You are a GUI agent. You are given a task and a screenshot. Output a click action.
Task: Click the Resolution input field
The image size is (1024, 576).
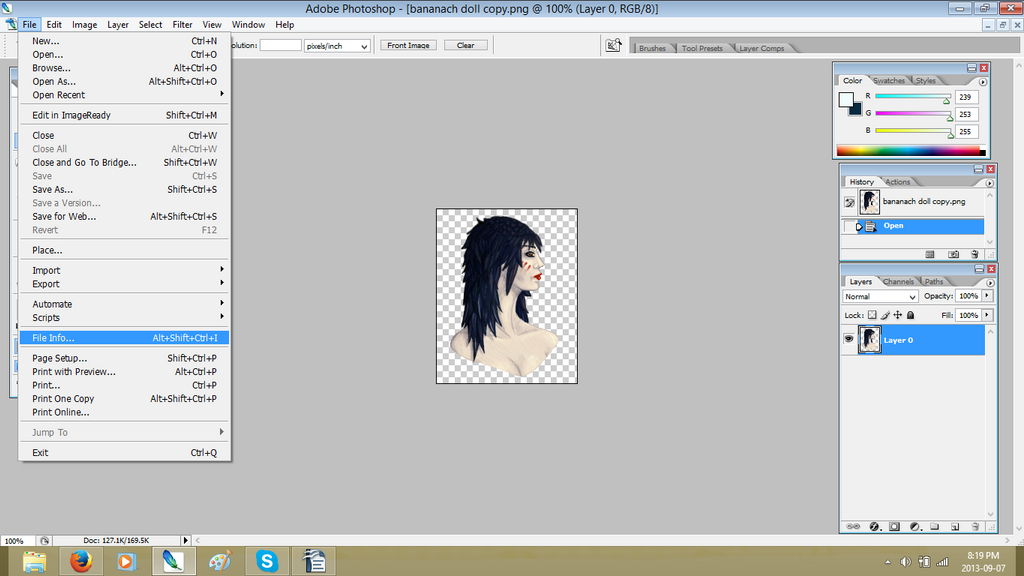click(281, 45)
